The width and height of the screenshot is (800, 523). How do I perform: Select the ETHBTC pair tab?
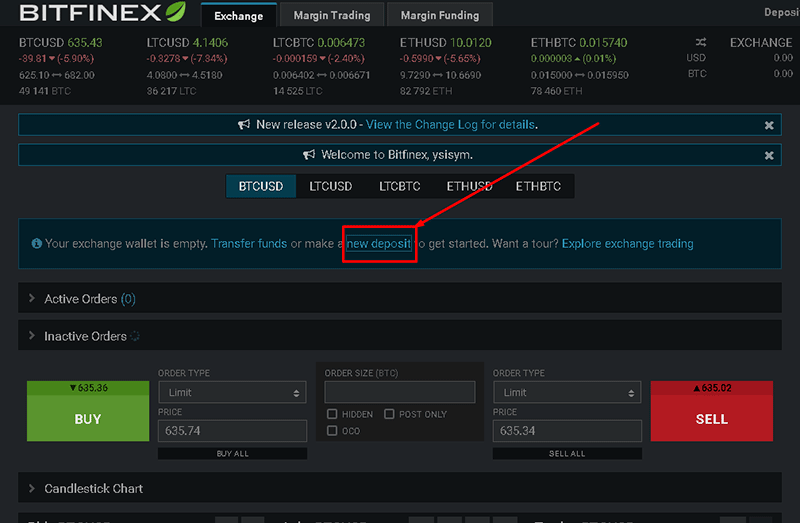(x=538, y=186)
